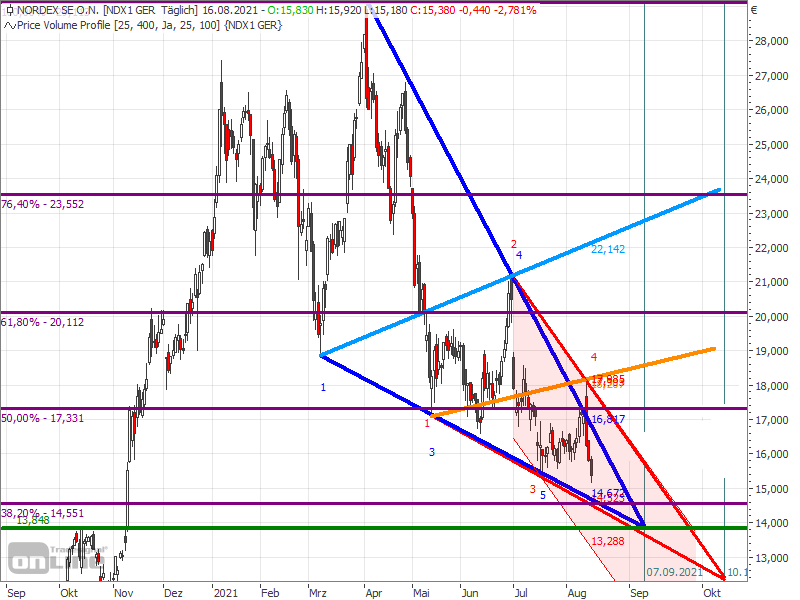The image size is (800, 600).
Task: Click 22,000 on the price axis
Action: (772, 248)
